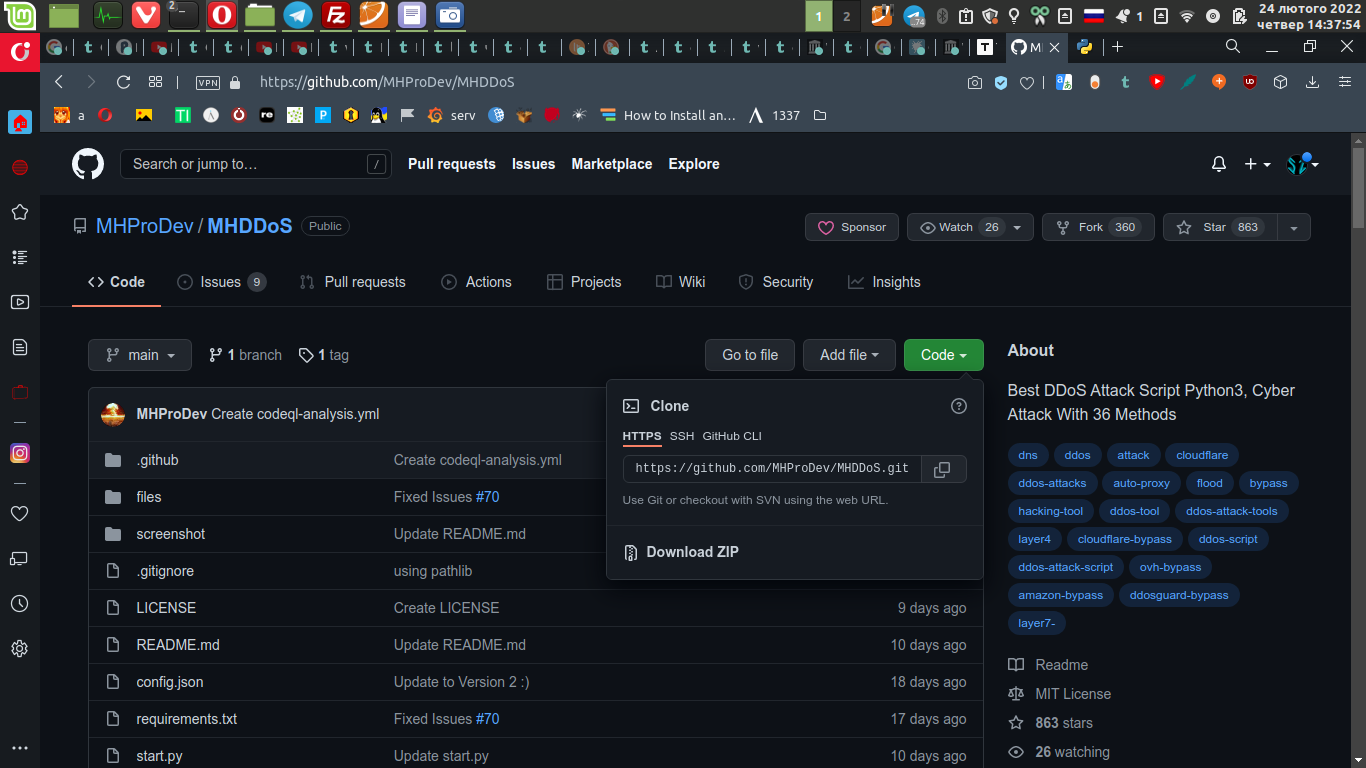Image resolution: width=1366 pixels, height=768 pixels.
Task: Expand the star lists dropdown arrow
Action: tap(1294, 227)
